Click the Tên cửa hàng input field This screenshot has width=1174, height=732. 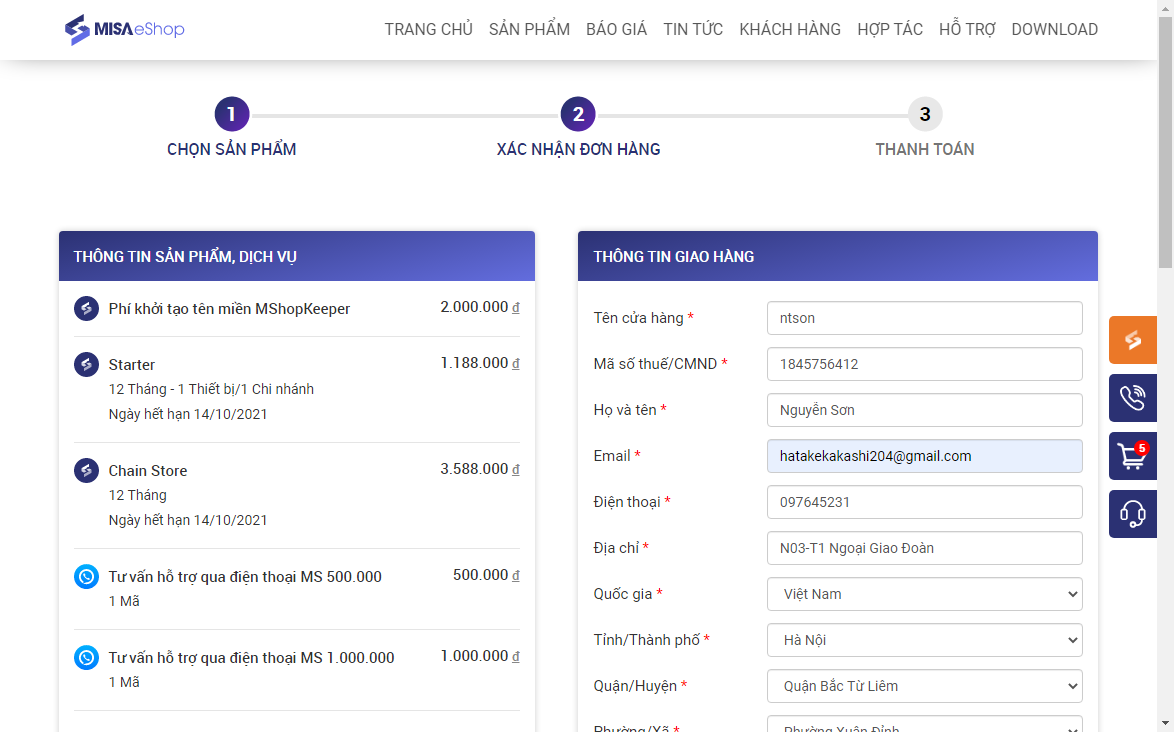click(925, 318)
